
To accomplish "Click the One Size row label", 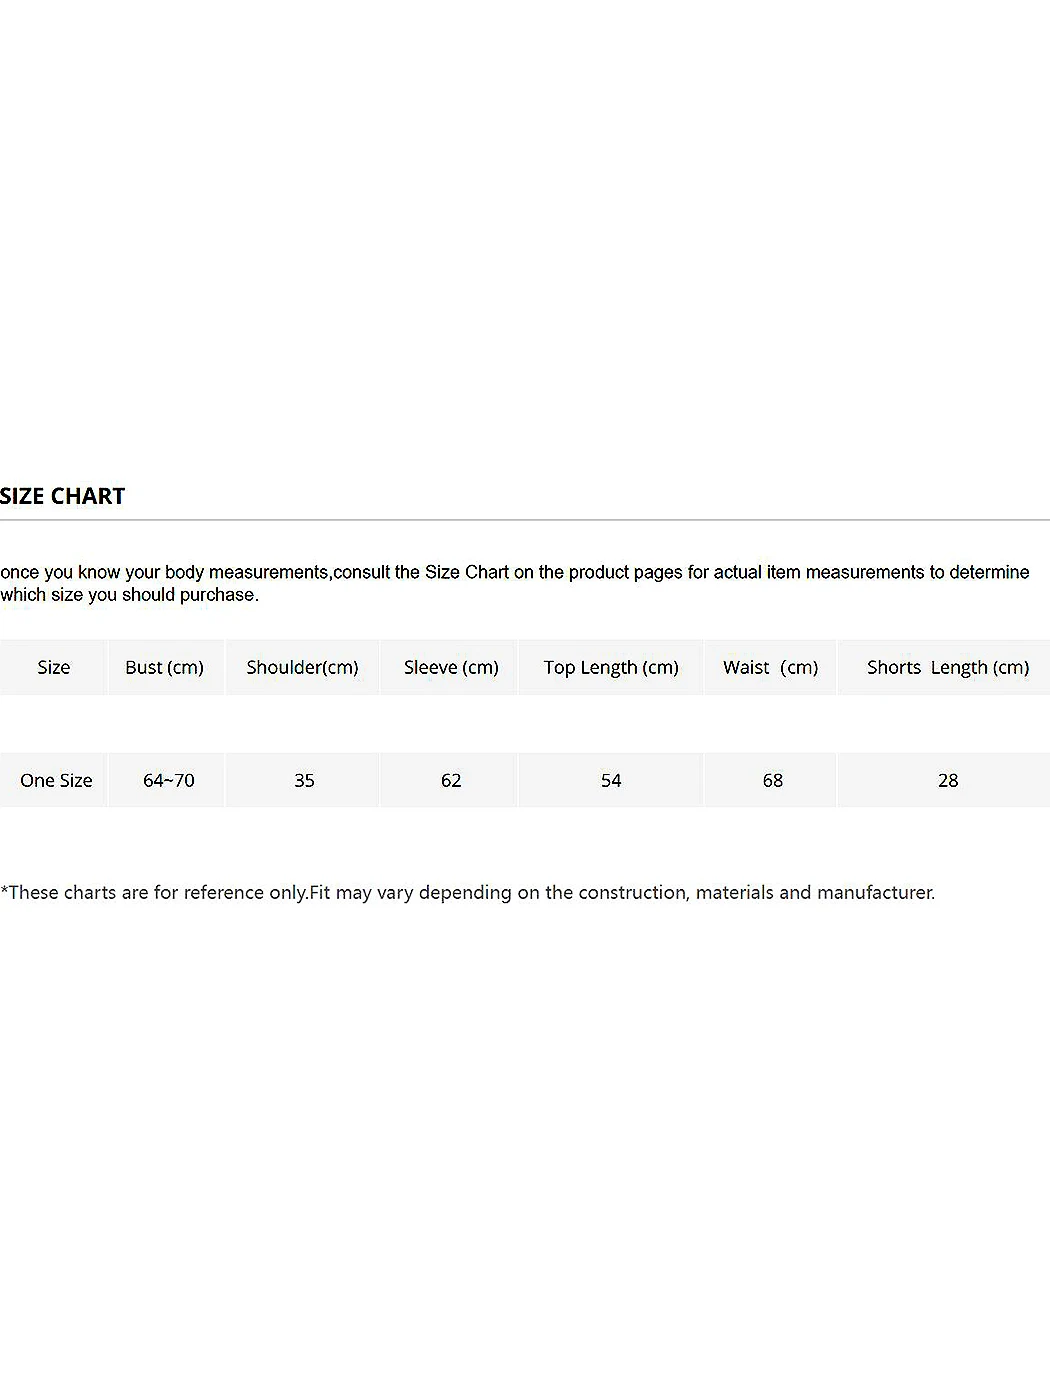I will tap(56, 780).
